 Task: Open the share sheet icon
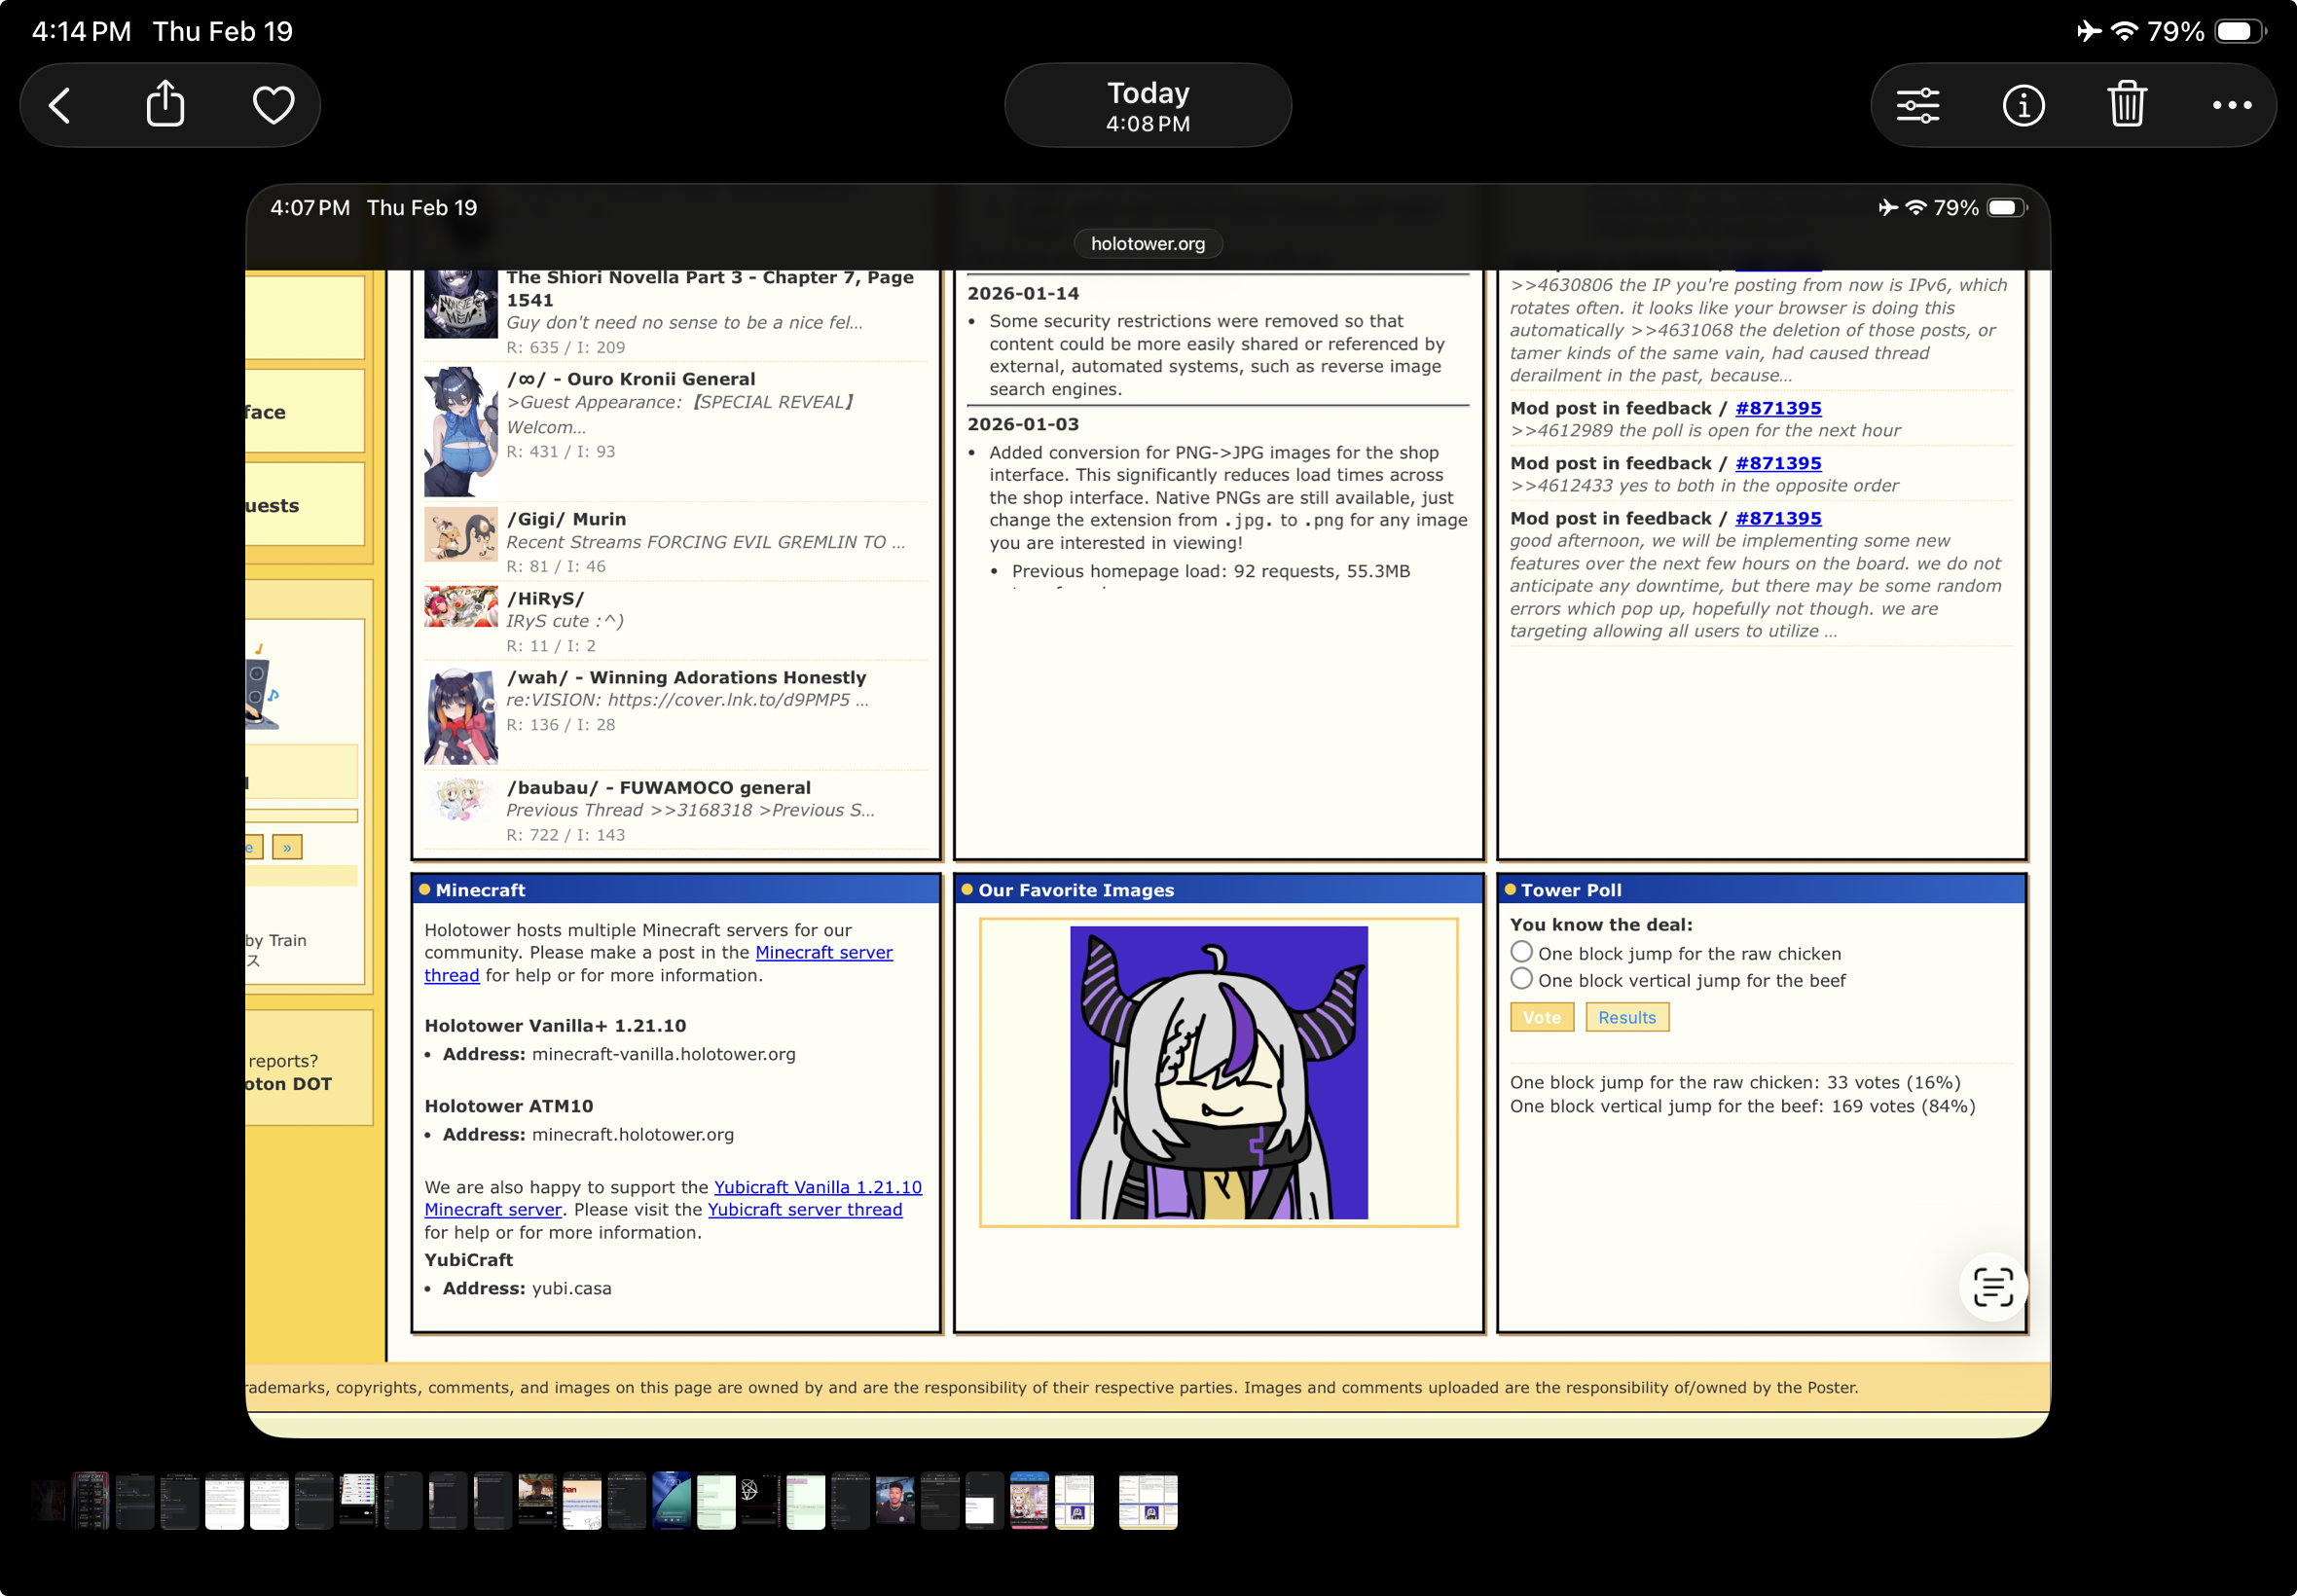pos(166,104)
